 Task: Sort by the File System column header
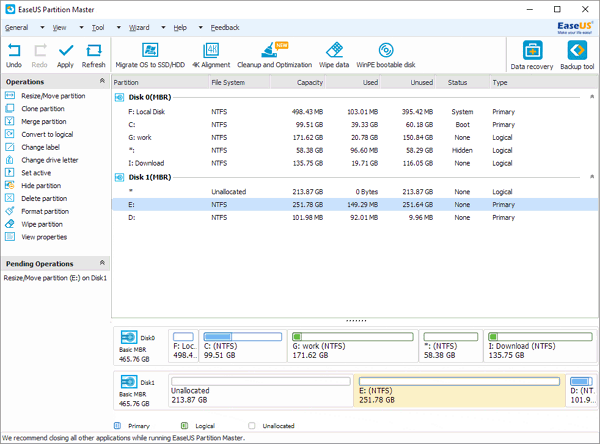[240, 82]
